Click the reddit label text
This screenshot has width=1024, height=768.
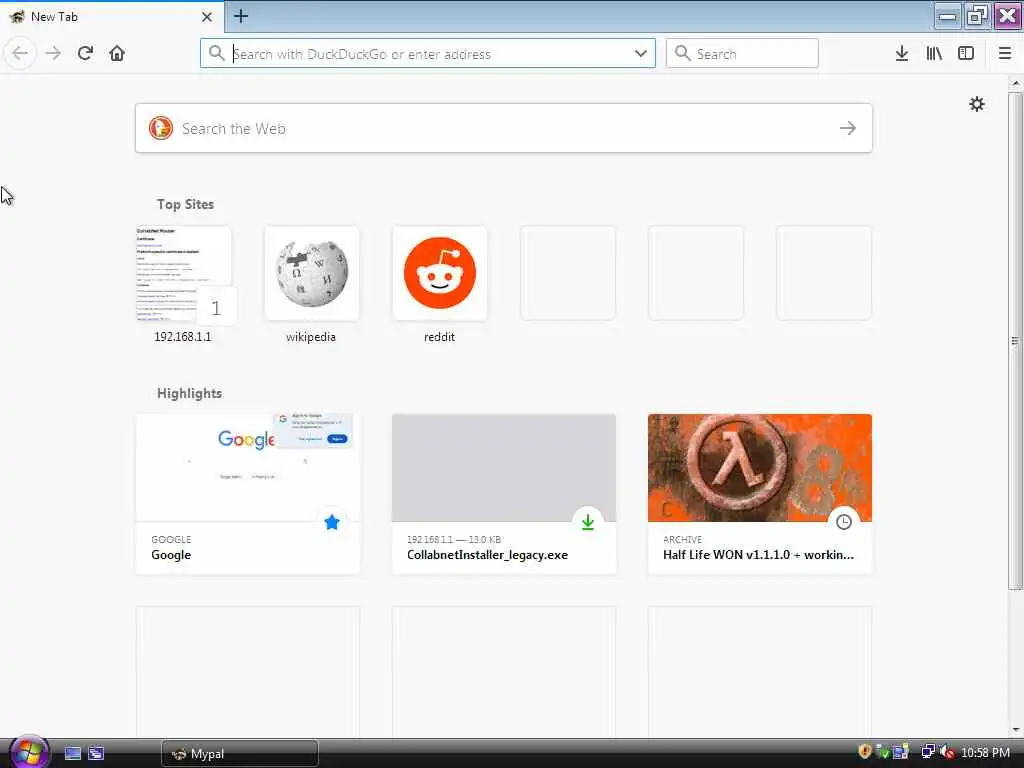tap(439, 336)
